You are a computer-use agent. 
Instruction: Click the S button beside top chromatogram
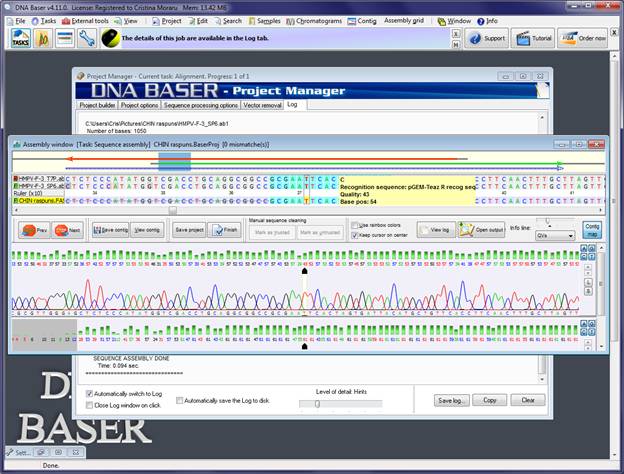point(589,291)
